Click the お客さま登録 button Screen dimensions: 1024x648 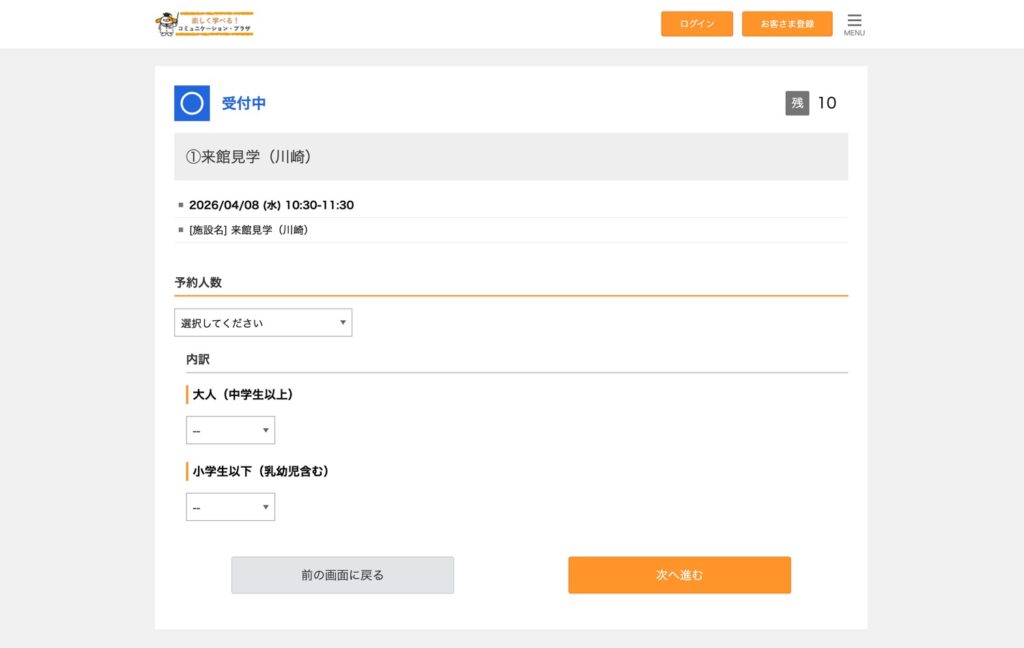coord(787,24)
